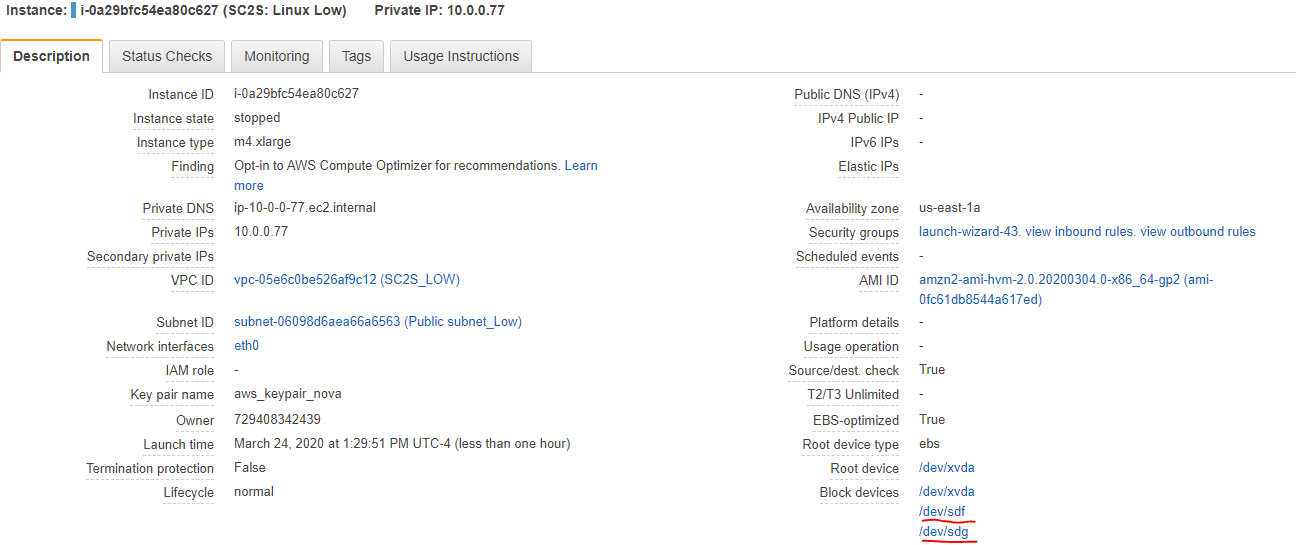Open the /dev/sdg block device link
This screenshot has height=545, width=1296.
943,532
